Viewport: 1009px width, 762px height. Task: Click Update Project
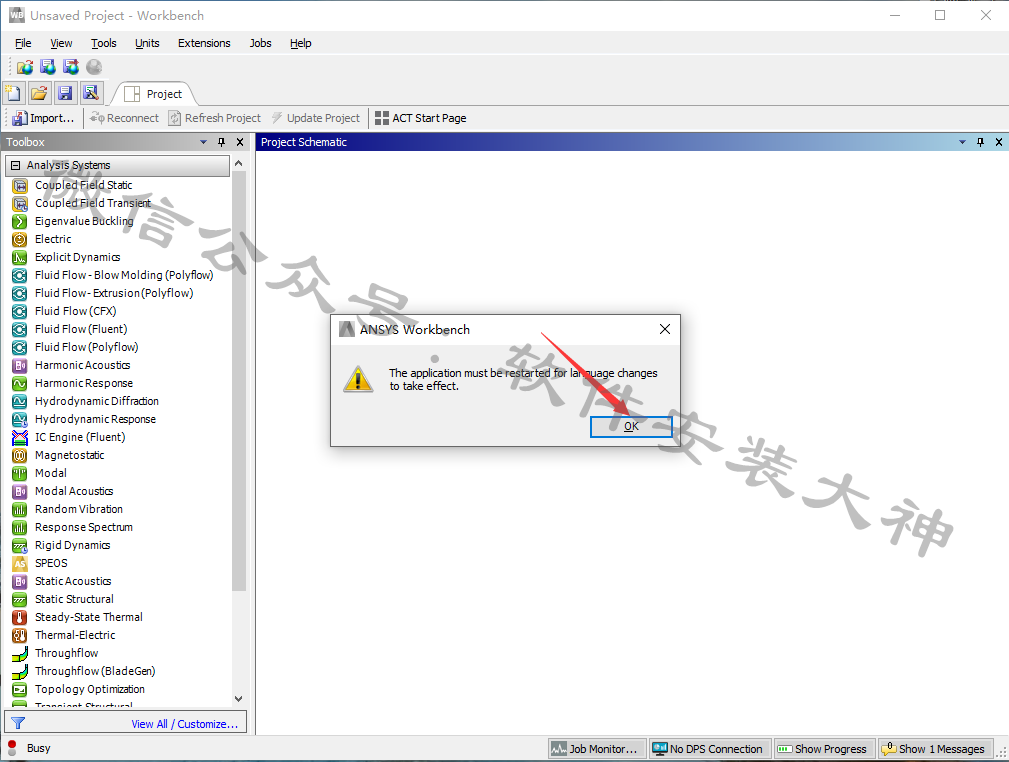[x=315, y=118]
